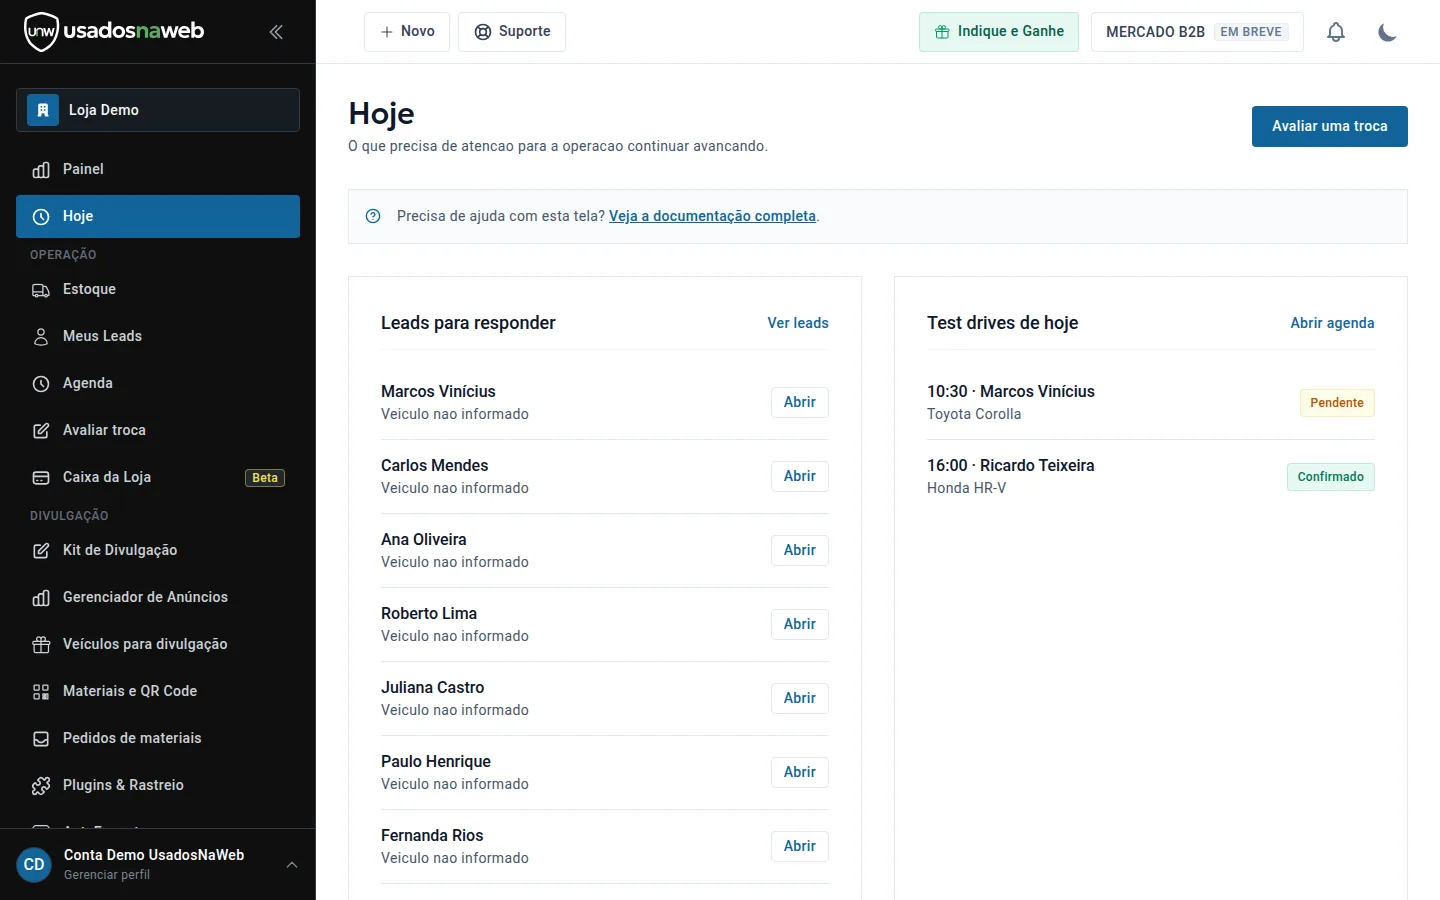Click the help circle icon in the banner
This screenshot has height=900, width=1440.
point(373,216)
